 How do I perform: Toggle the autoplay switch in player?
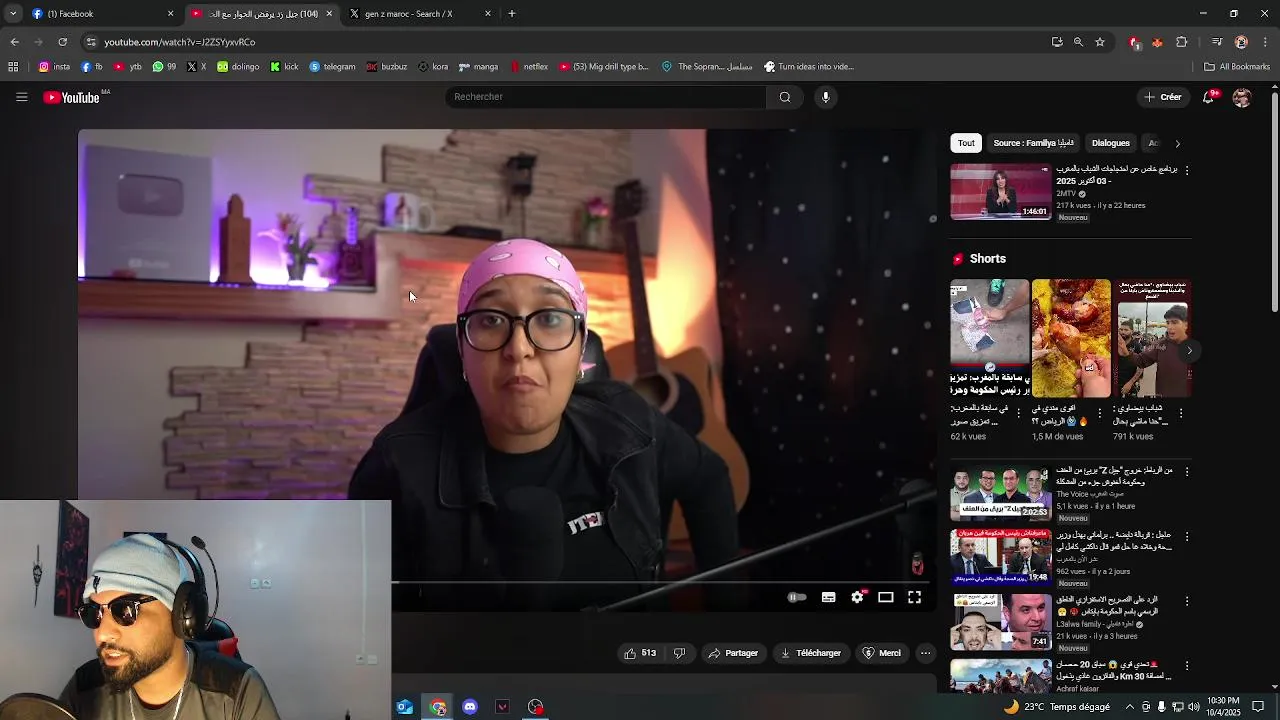797,597
